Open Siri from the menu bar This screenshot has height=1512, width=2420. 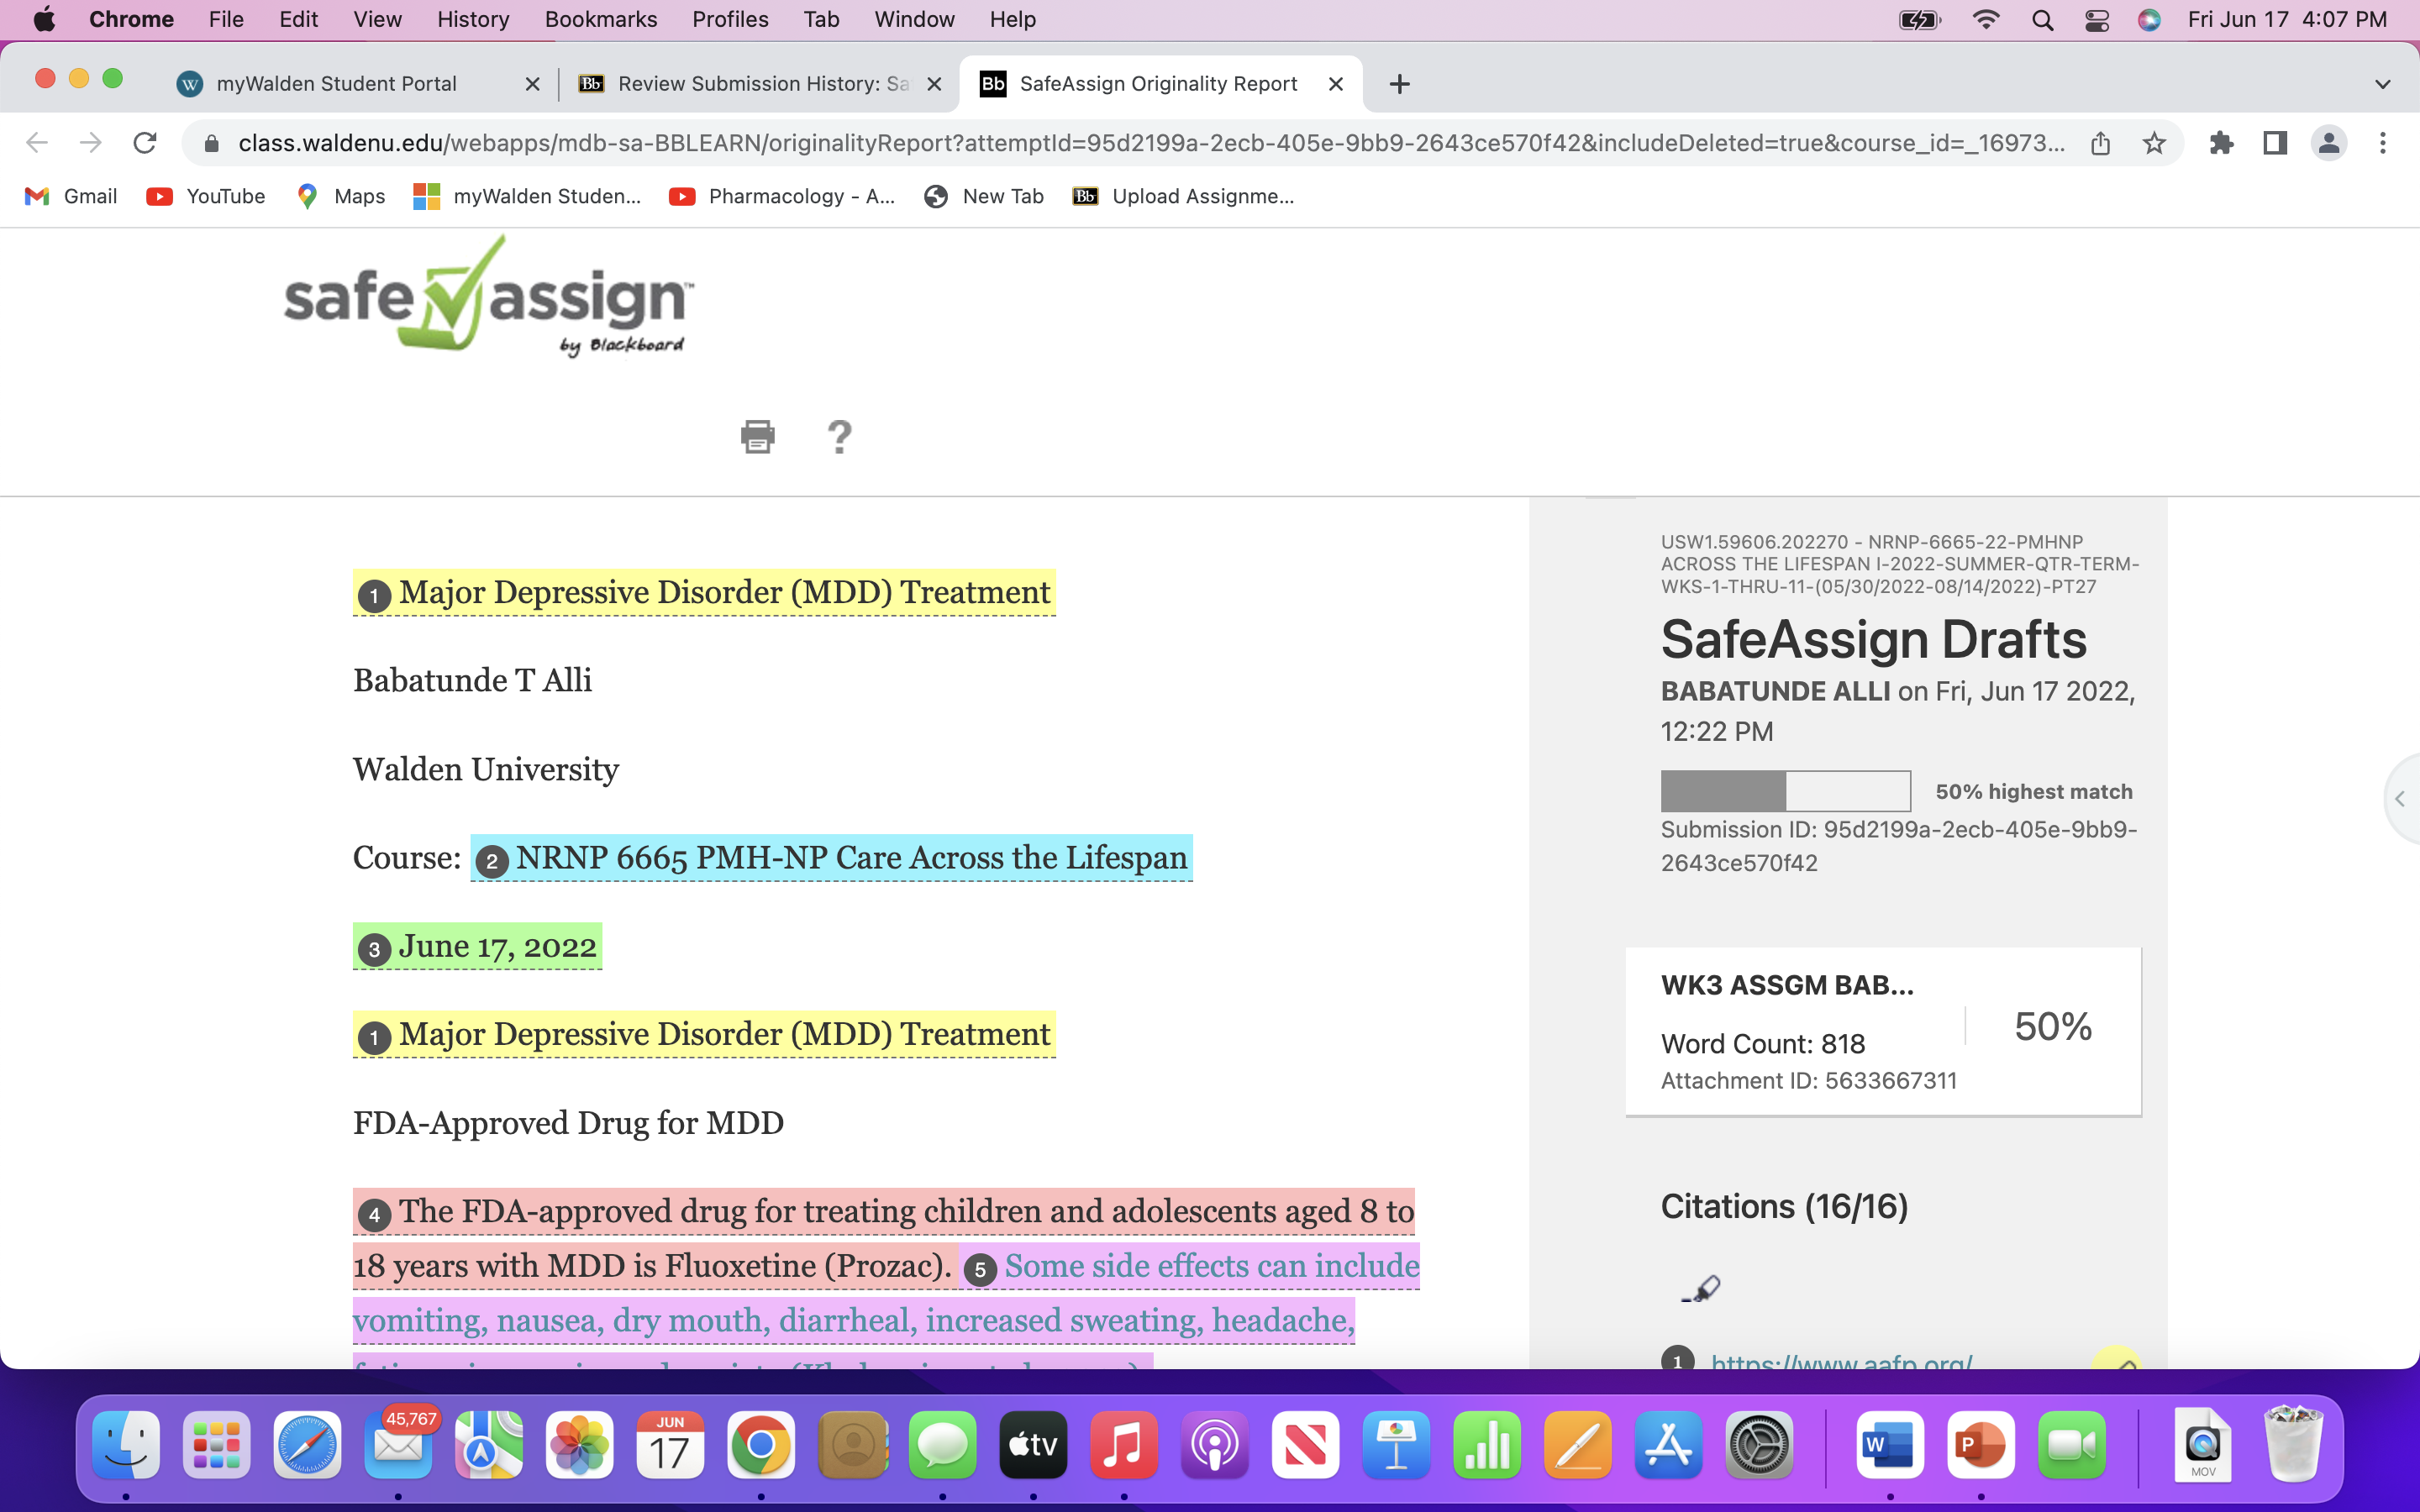tap(2150, 20)
